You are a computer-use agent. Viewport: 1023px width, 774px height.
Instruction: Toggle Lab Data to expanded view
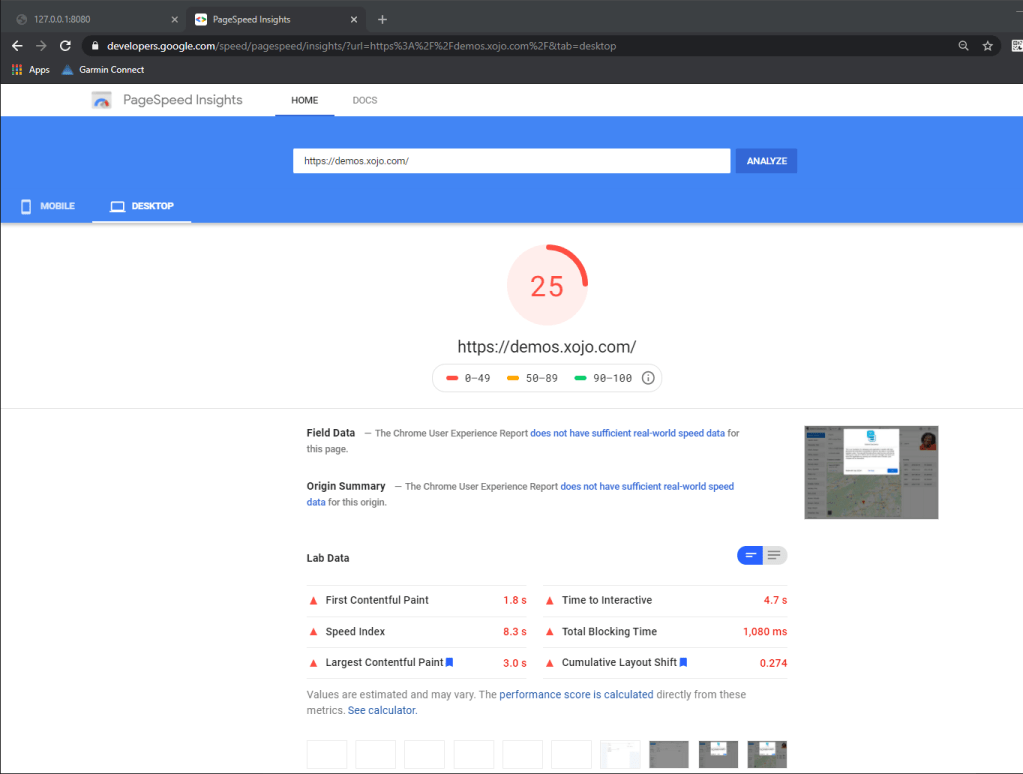pos(775,555)
